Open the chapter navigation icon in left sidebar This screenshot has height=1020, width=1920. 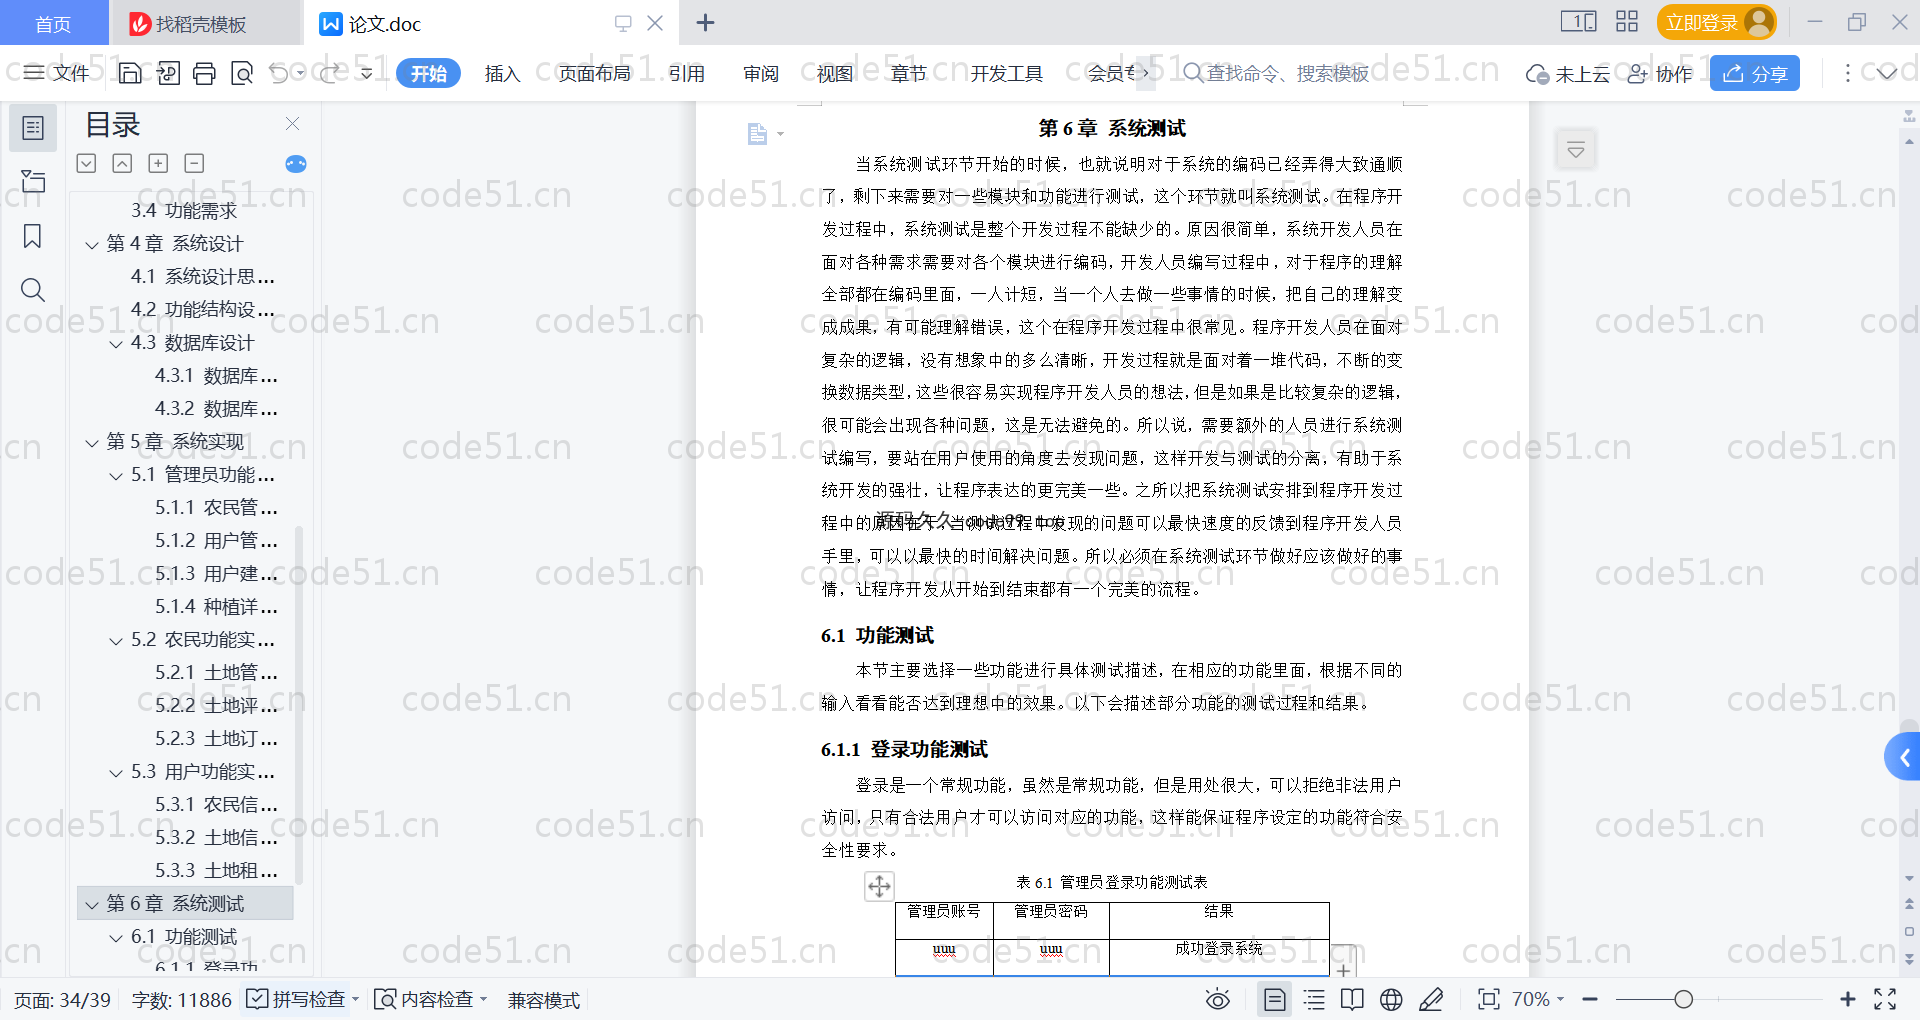(x=33, y=181)
